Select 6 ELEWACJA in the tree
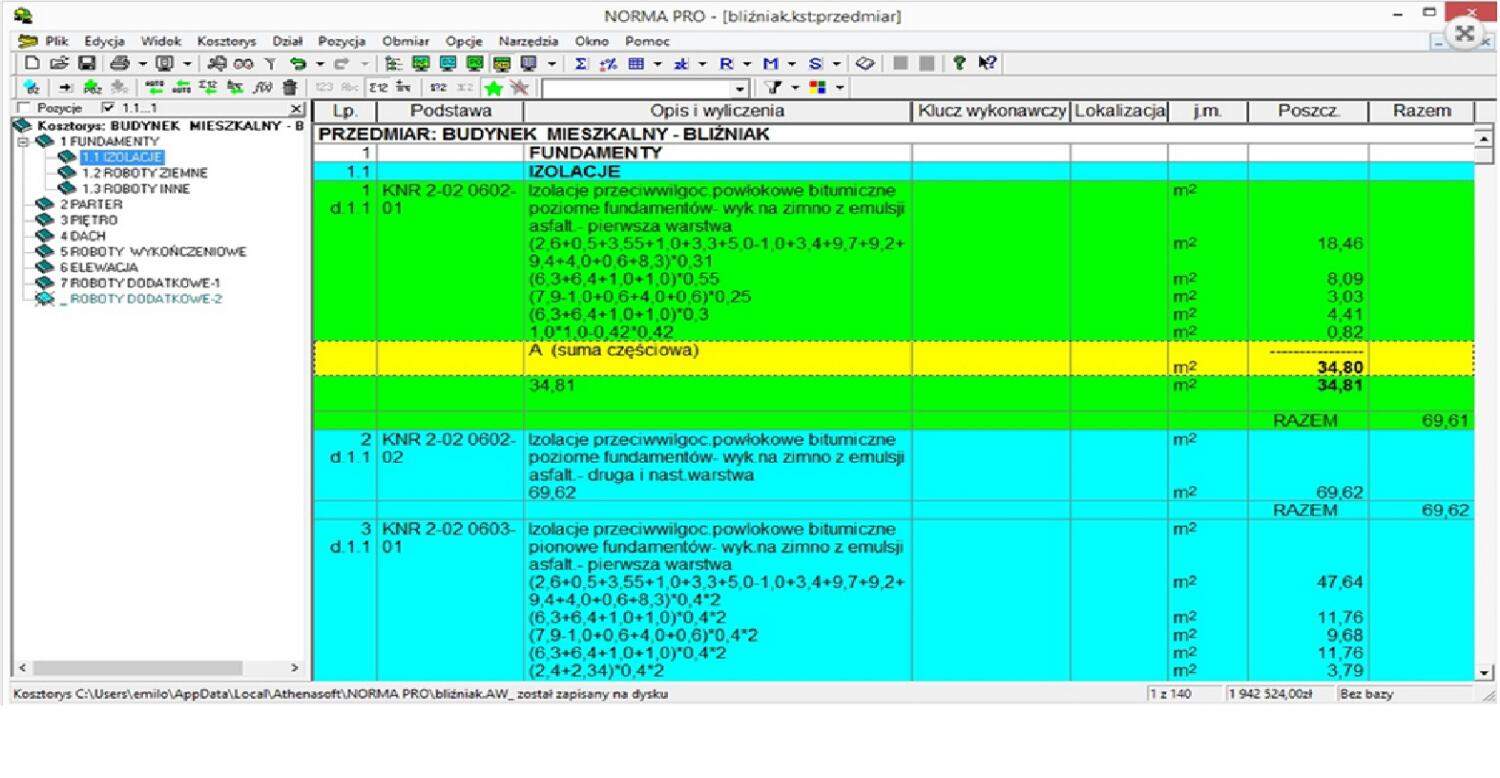Screen dimensions: 1500x778 [98, 267]
